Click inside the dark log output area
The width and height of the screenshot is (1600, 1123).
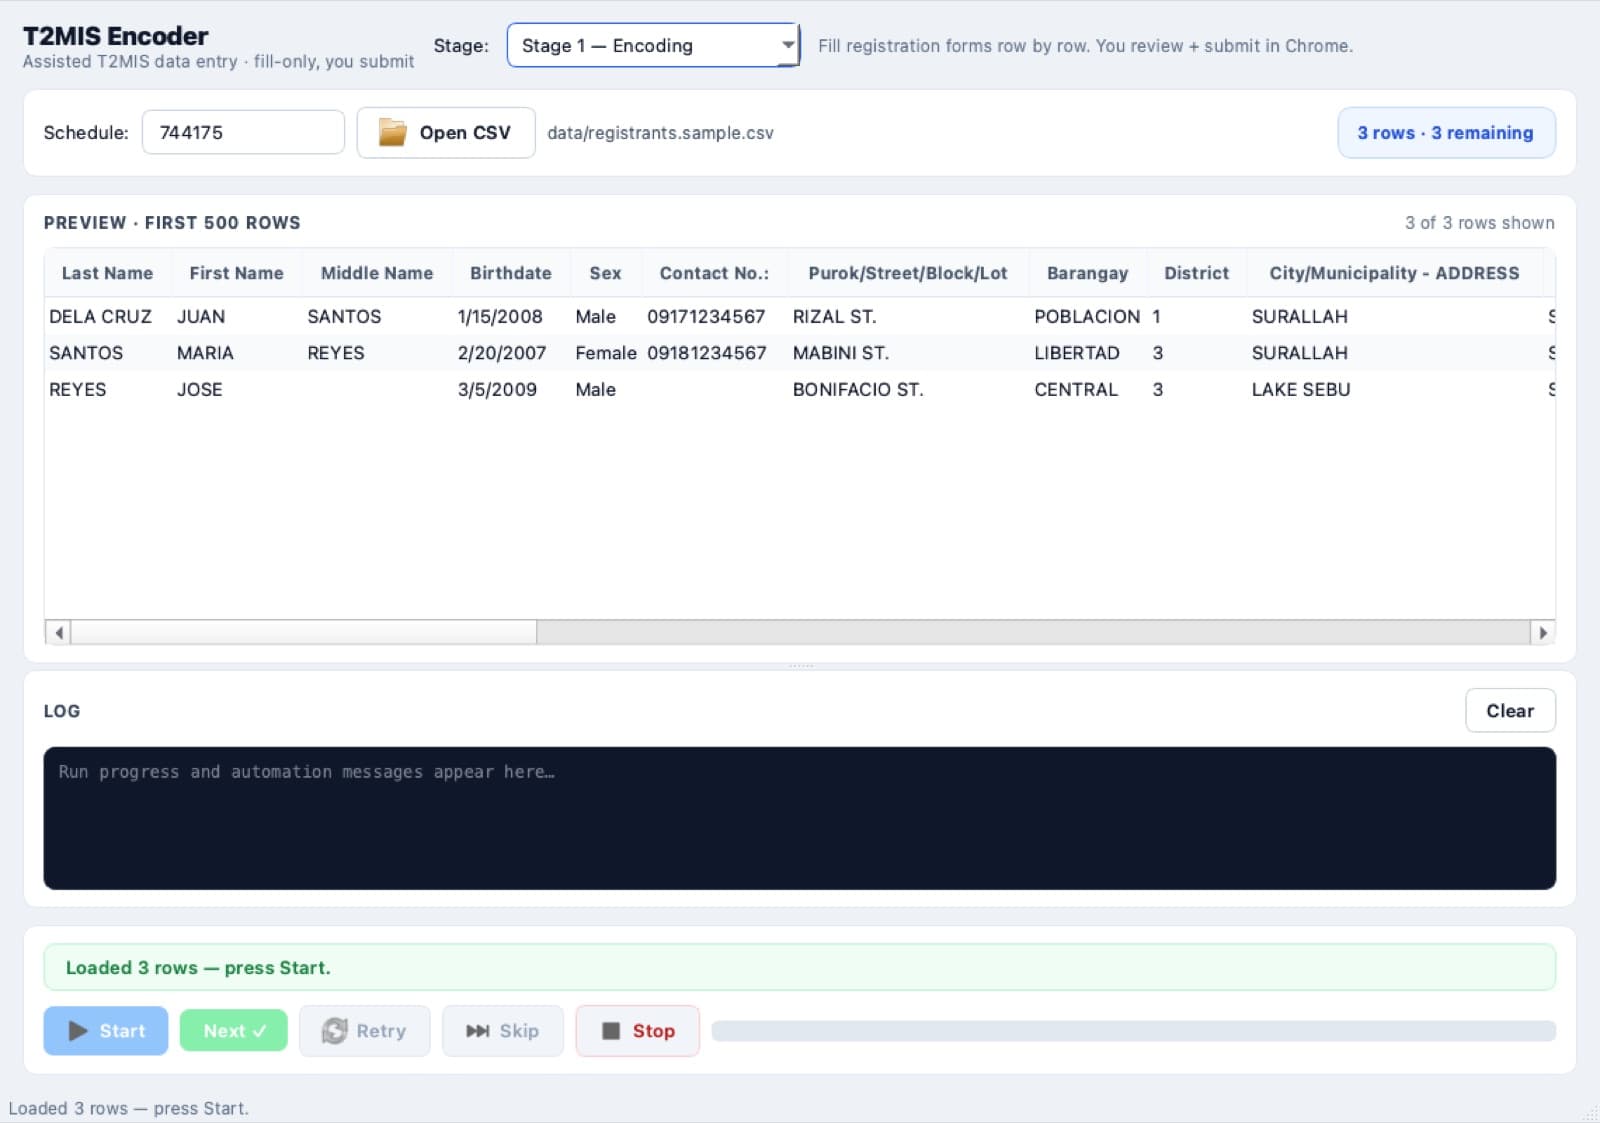799,818
